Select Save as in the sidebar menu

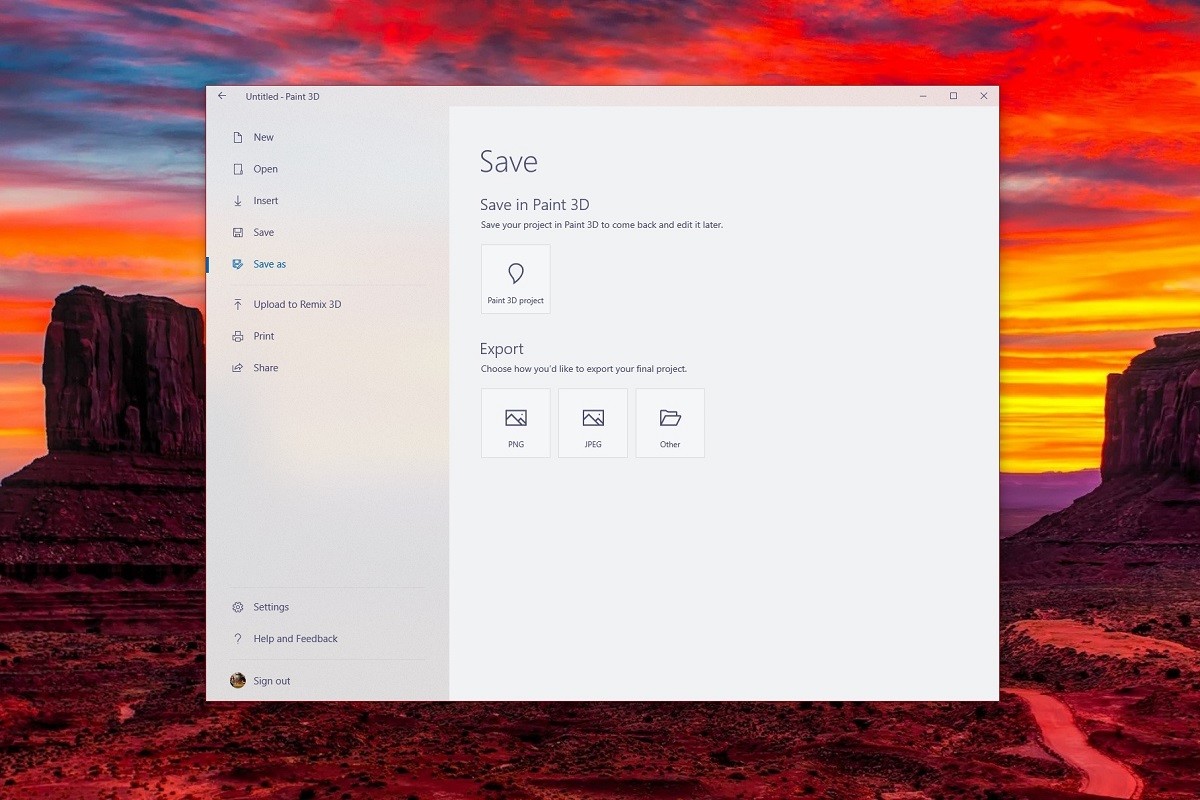[x=269, y=263]
